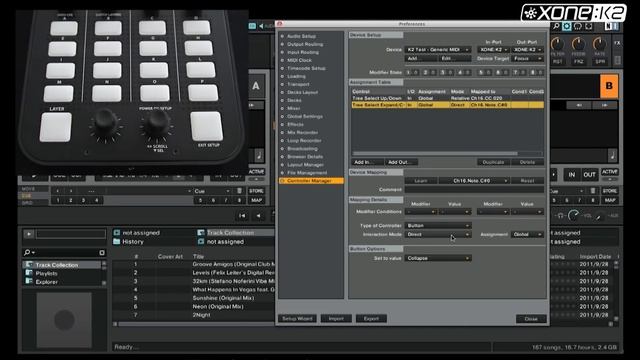640x360 pixels.
Task: Click the headphones icon in header
Action: point(578,27)
